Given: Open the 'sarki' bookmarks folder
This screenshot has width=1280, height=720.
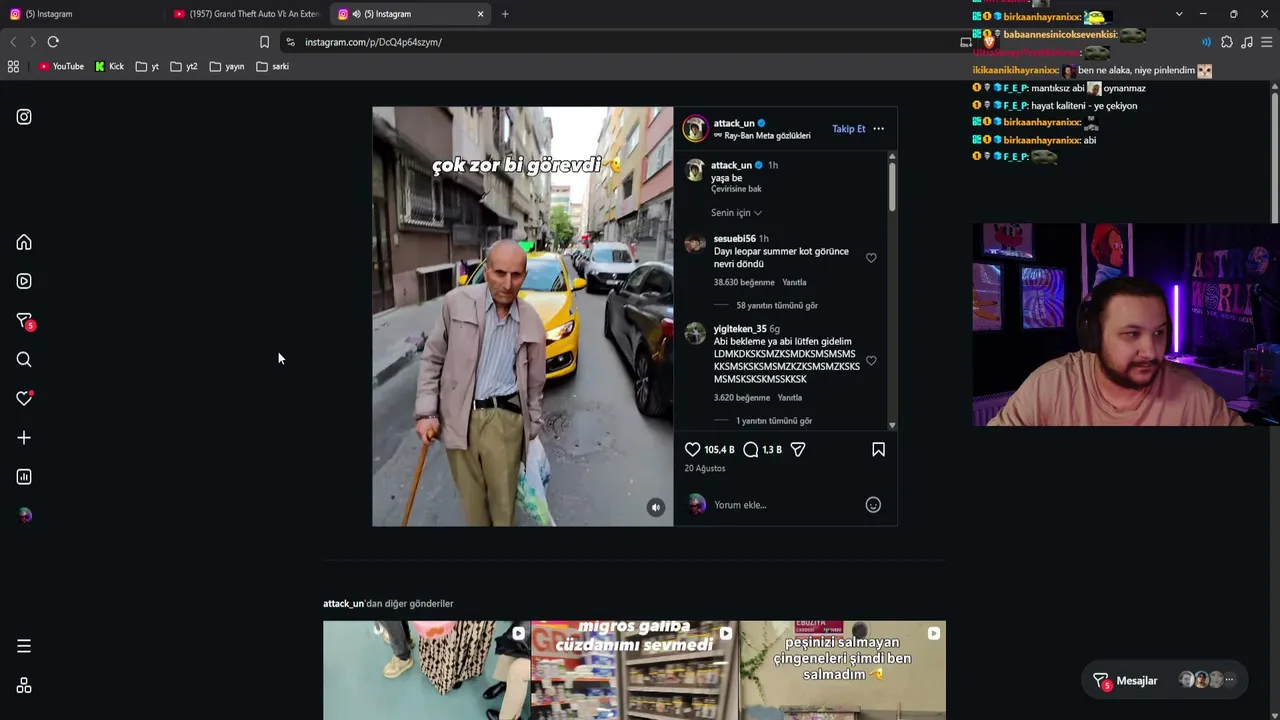Looking at the screenshot, I should coord(273,67).
